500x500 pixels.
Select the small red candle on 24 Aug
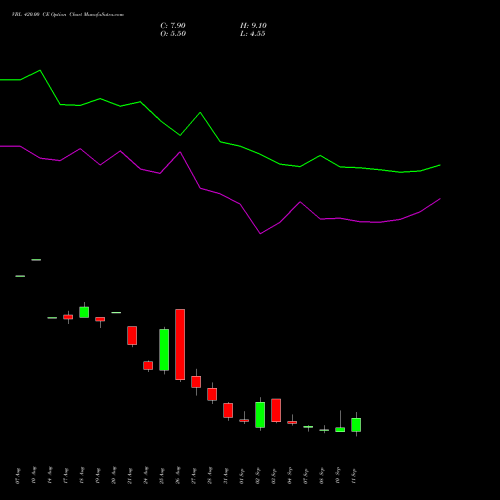point(148,366)
